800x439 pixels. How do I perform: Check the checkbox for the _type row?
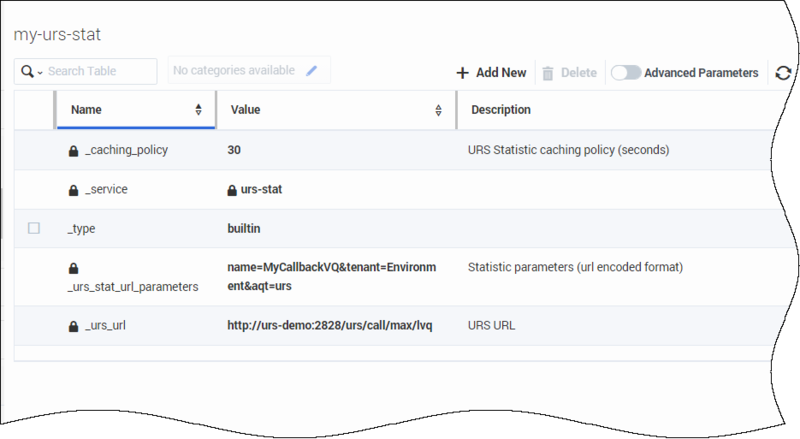pyautogui.click(x=34, y=229)
